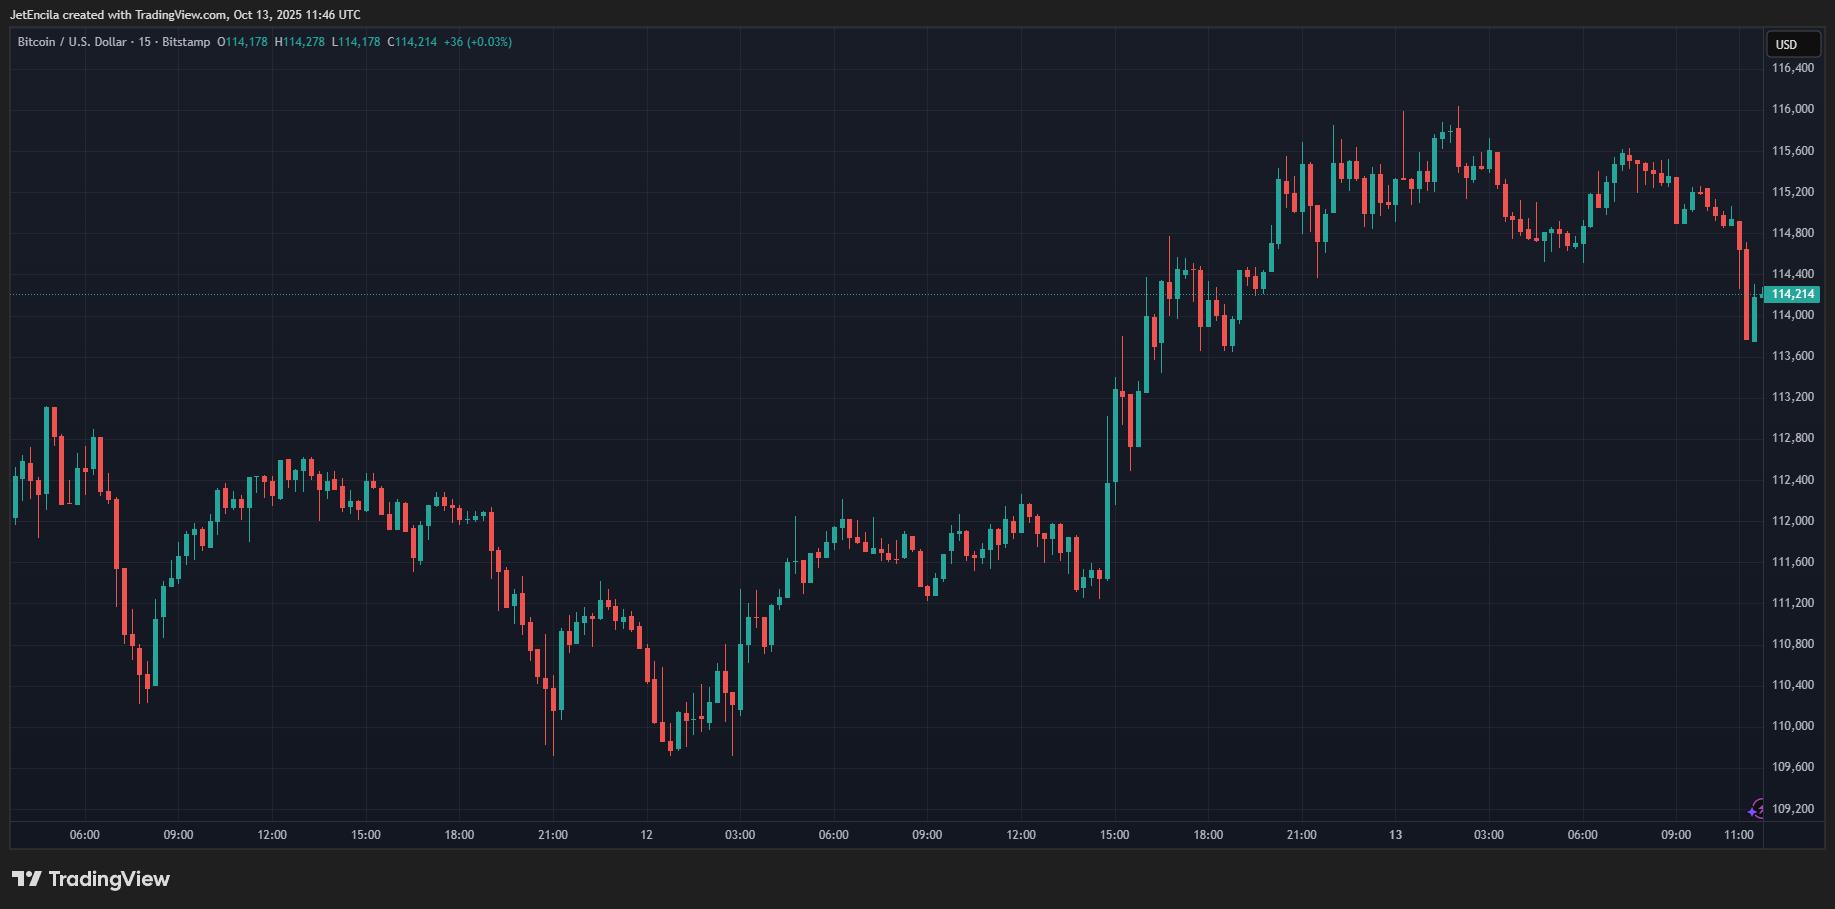Click the date marker 12 on time axis
The height and width of the screenshot is (909, 1835).
(646, 835)
